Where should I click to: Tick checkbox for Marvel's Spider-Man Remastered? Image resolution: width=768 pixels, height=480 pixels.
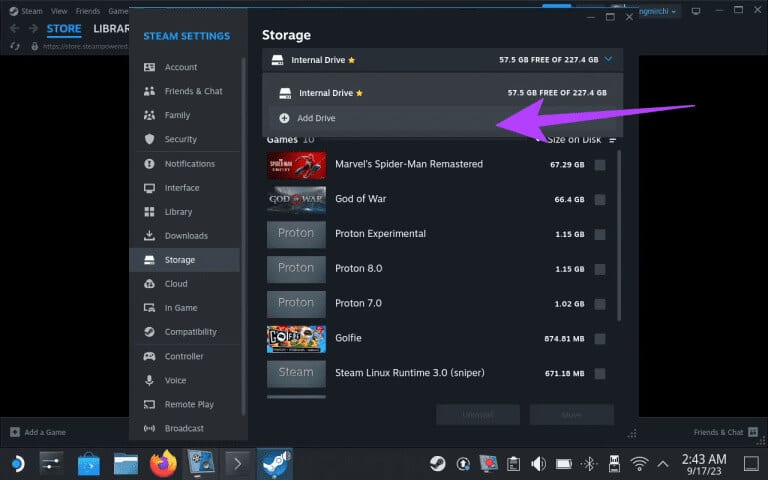(600, 165)
